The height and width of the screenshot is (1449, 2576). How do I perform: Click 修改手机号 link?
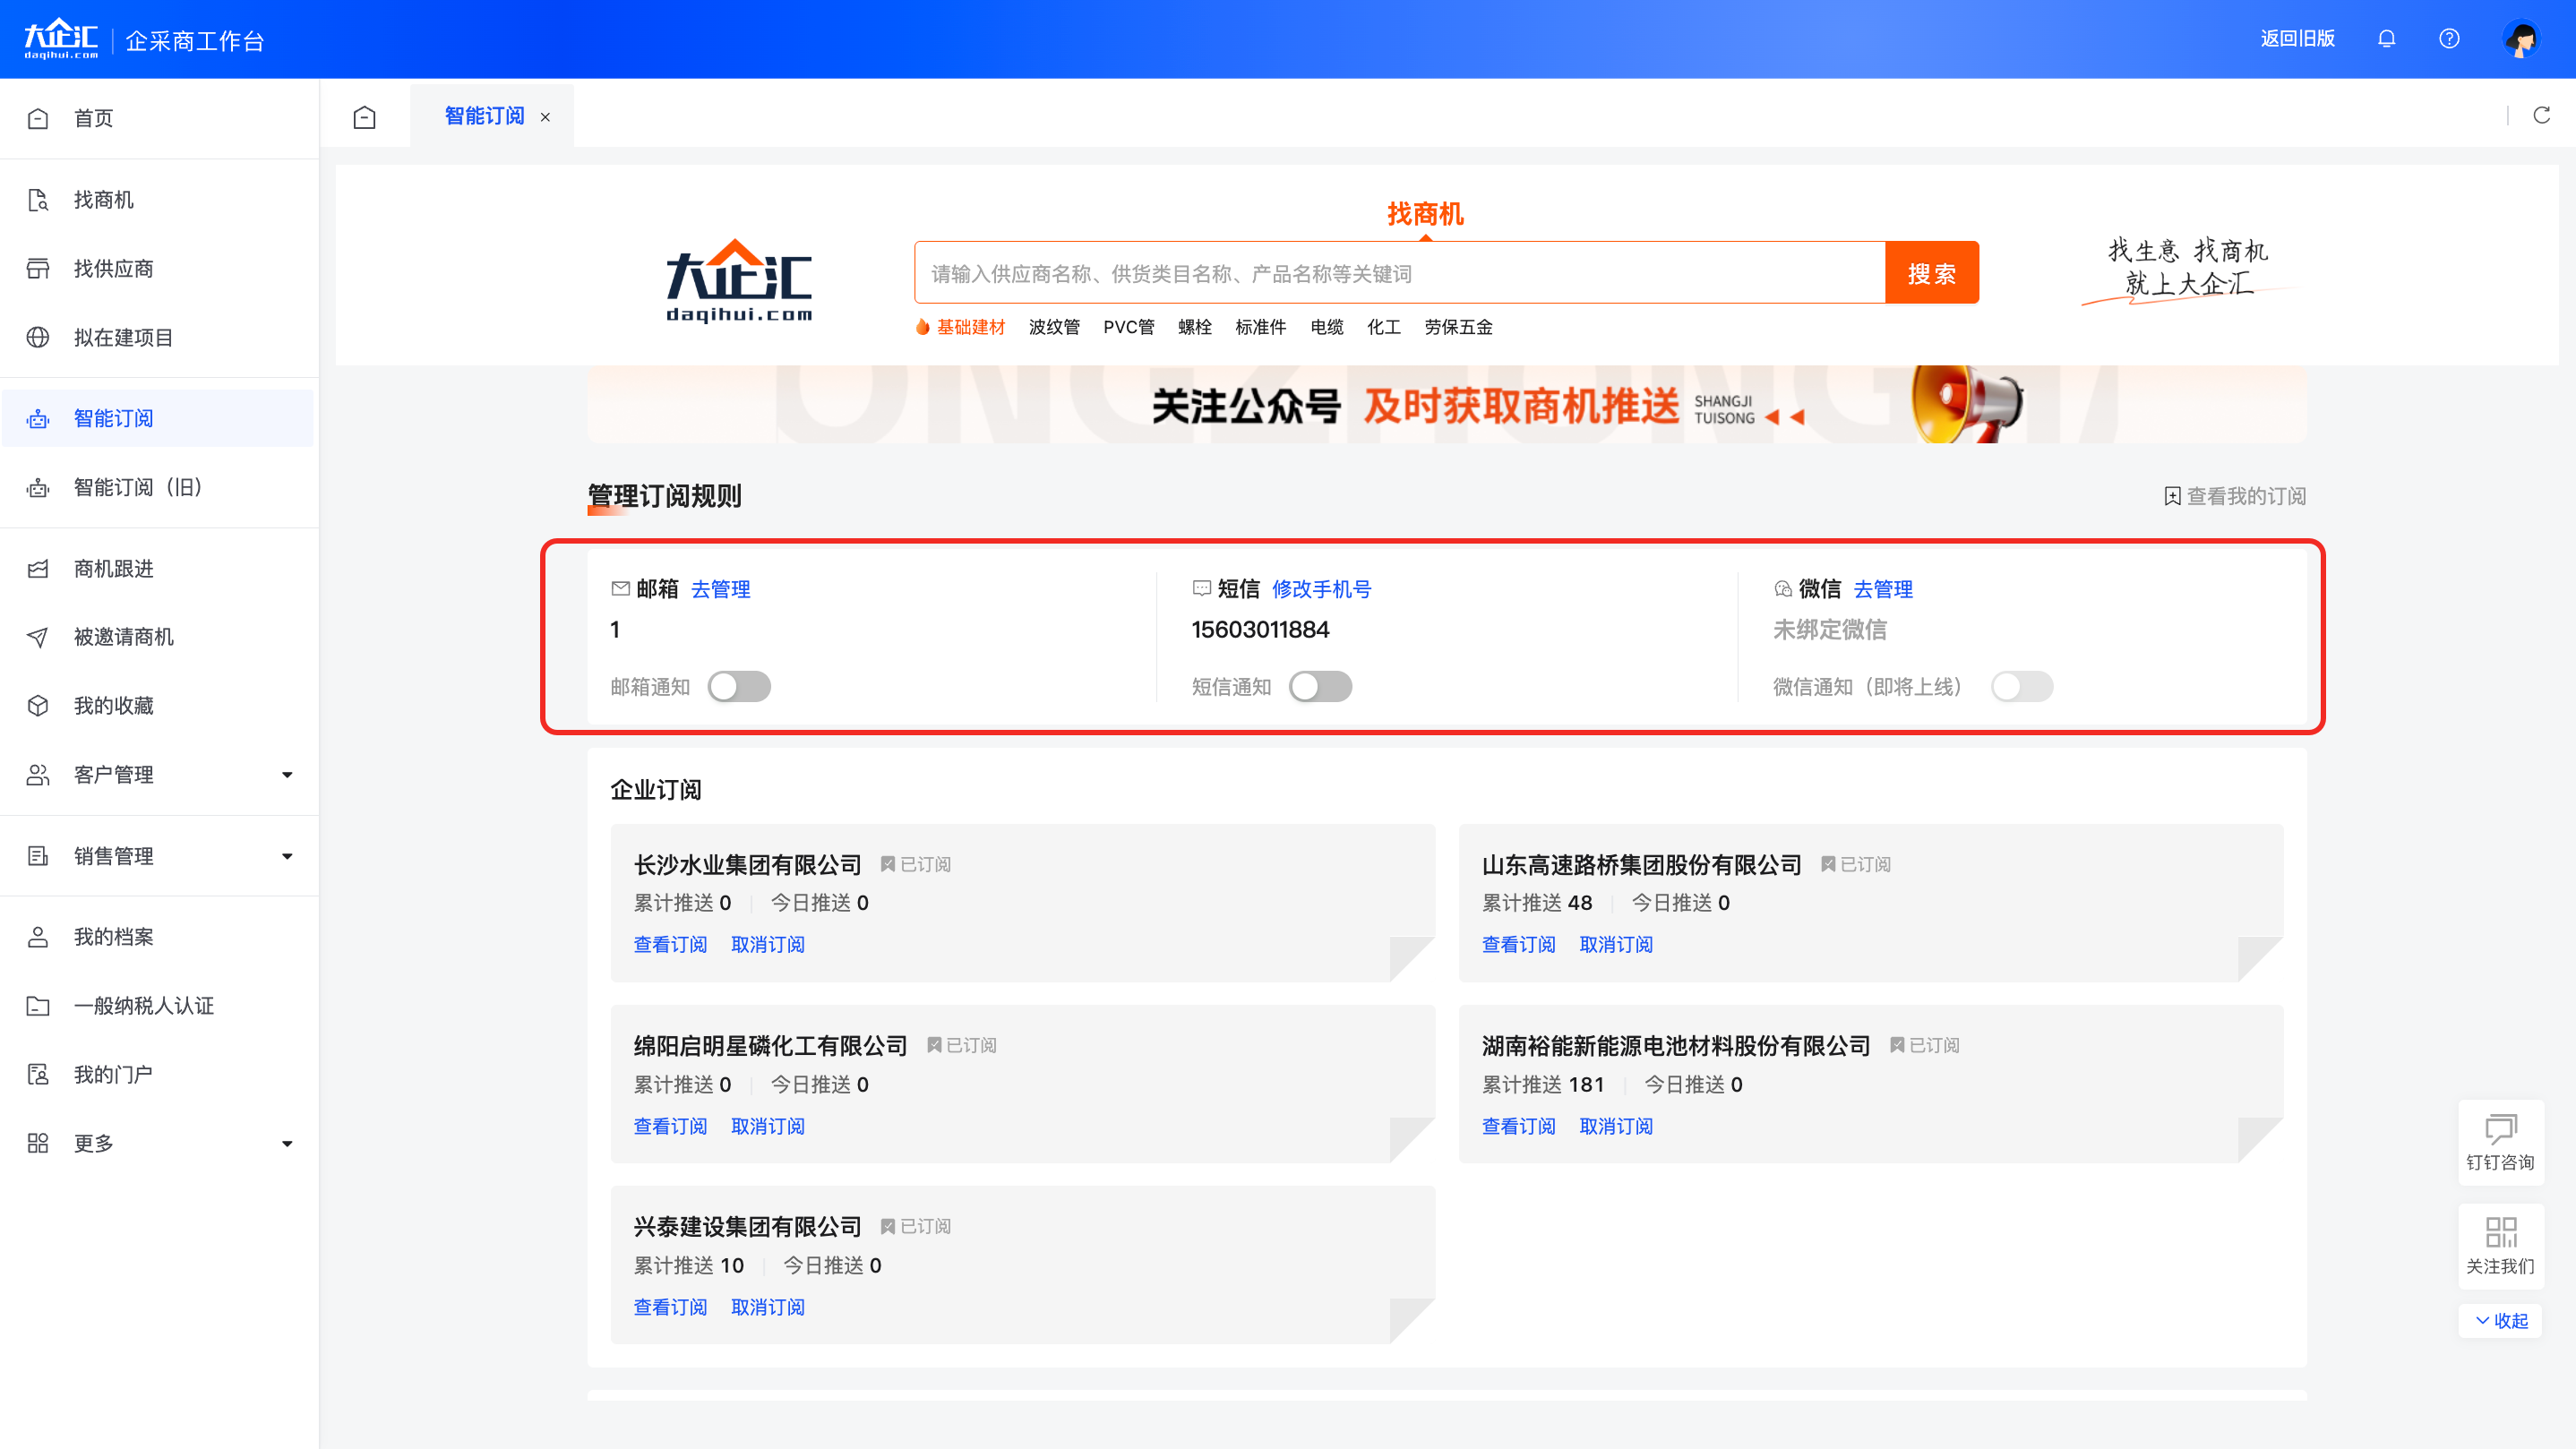click(1321, 589)
